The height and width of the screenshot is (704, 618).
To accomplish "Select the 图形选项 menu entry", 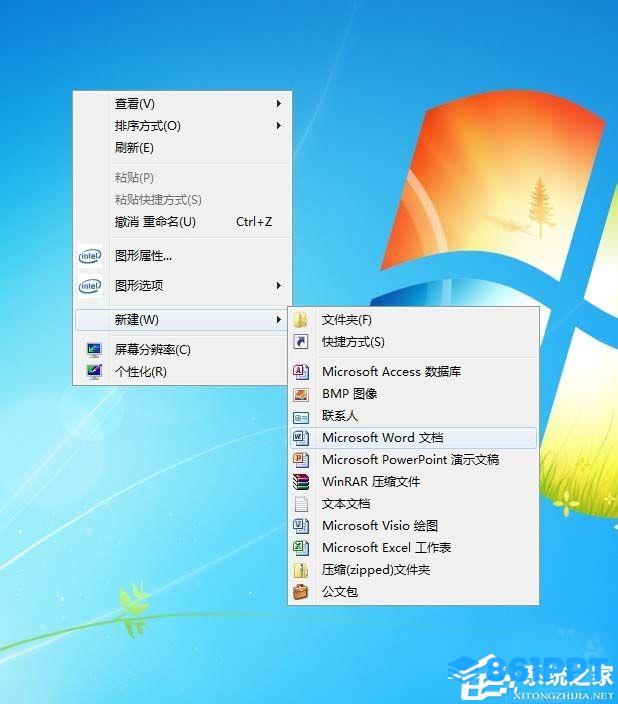I will pyautogui.click(x=182, y=286).
